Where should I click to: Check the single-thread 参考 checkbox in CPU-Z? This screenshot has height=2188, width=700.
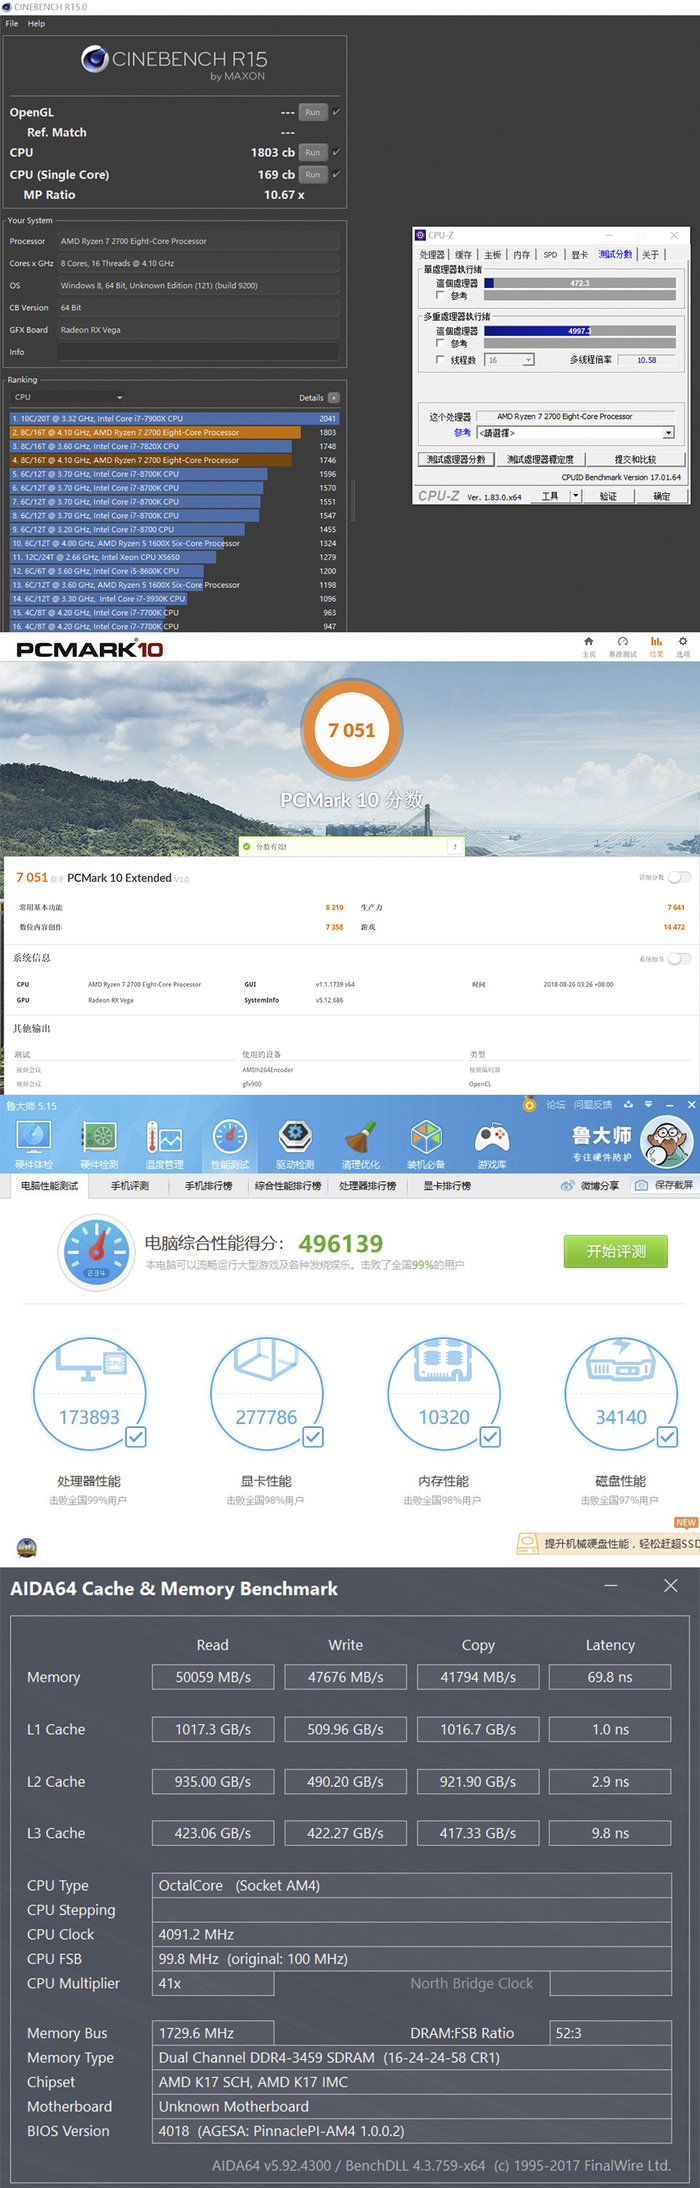[x=440, y=296]
